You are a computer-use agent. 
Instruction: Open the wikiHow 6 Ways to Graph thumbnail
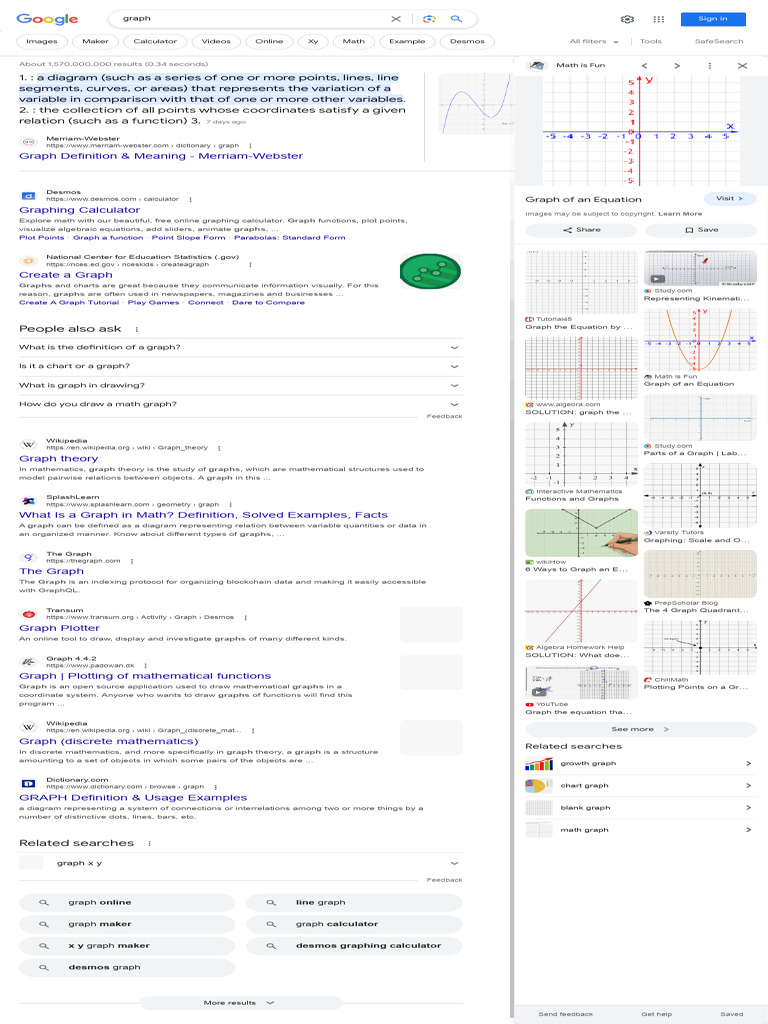(581, 534)
